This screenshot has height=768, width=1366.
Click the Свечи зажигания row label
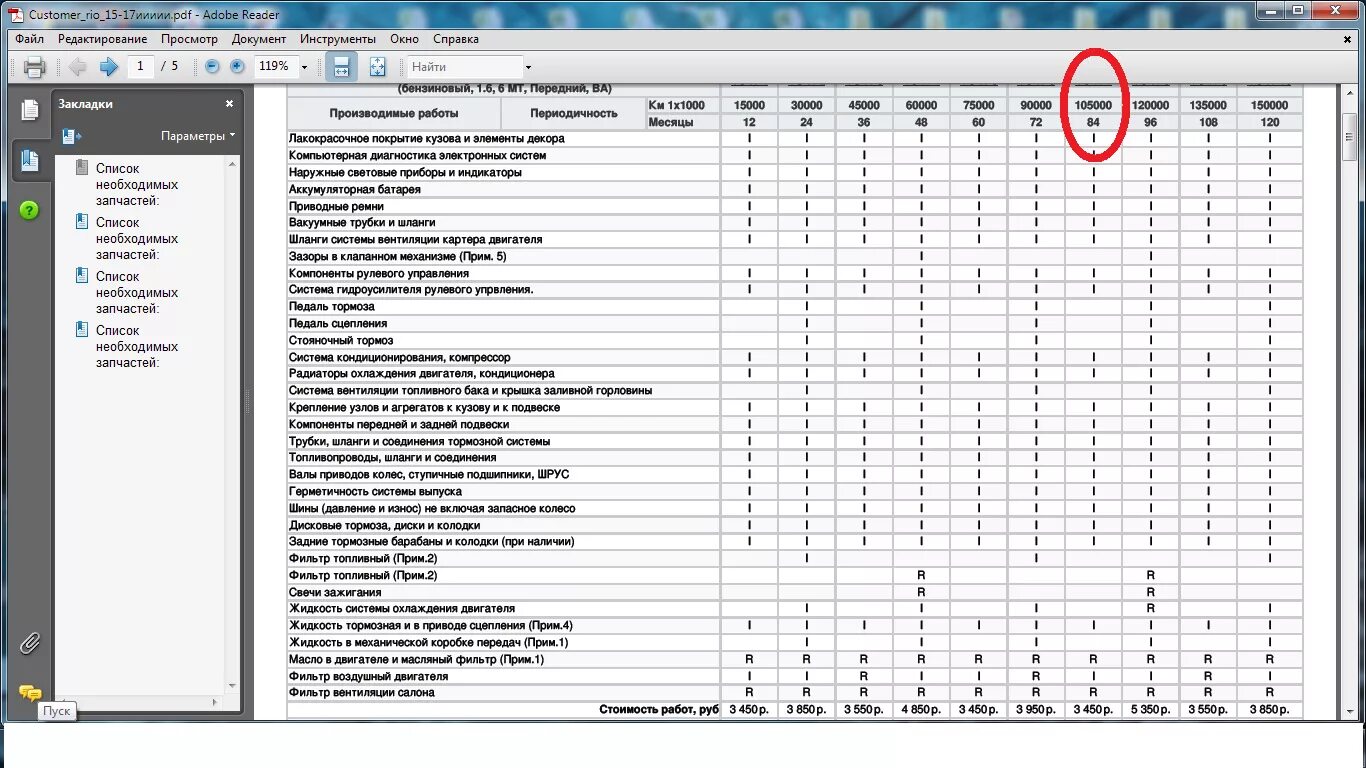335,592
